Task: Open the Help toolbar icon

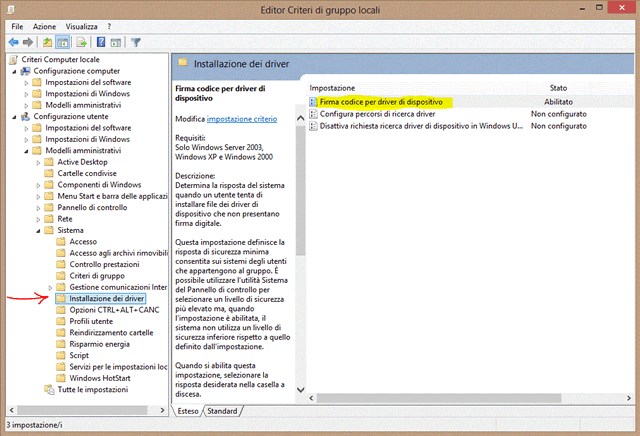Action: point(101,42)
